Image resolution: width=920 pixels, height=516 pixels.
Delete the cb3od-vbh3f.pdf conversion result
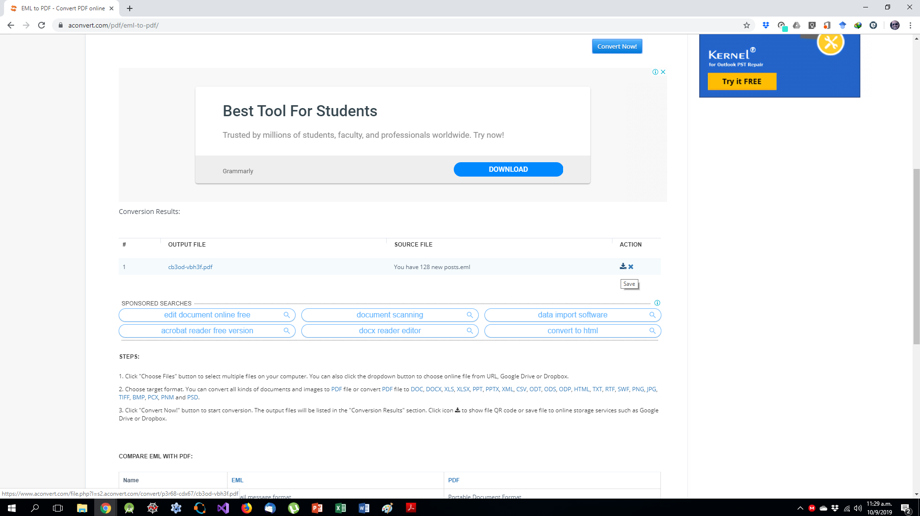coord(631,267)
